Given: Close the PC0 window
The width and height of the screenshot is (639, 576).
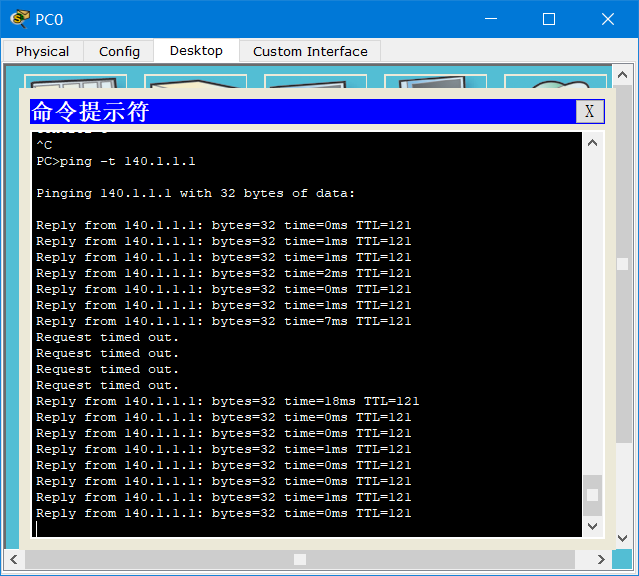Looking at the screenshot, I should (608, 19).
